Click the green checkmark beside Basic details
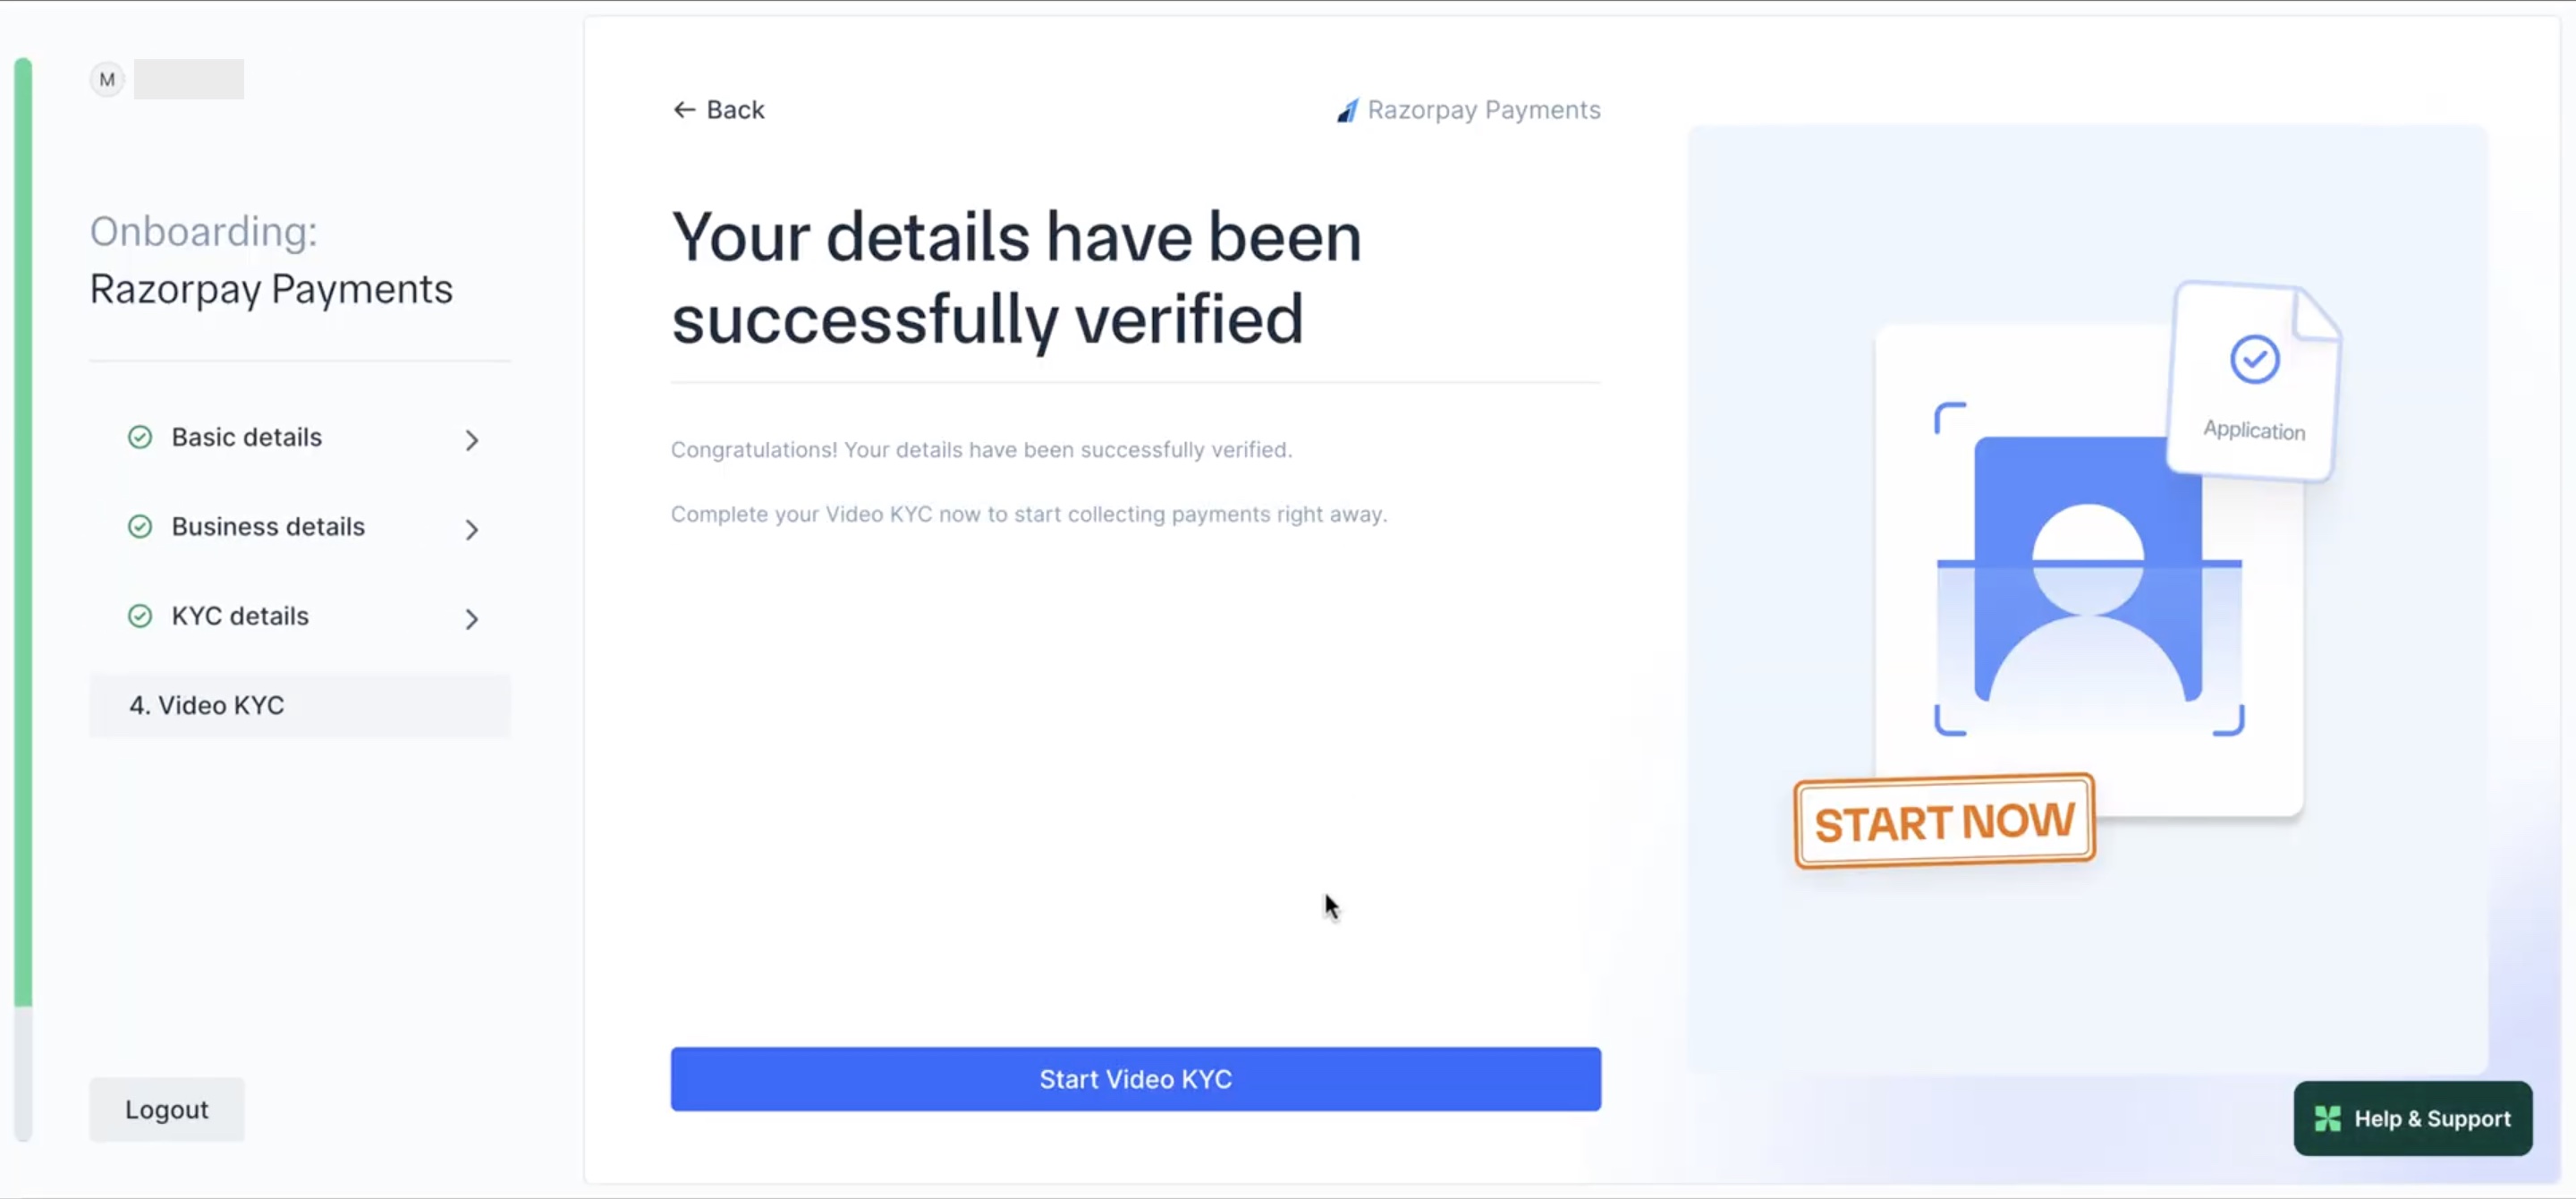This screenshot has width=2576, height=1199. (x=139, y=437)
